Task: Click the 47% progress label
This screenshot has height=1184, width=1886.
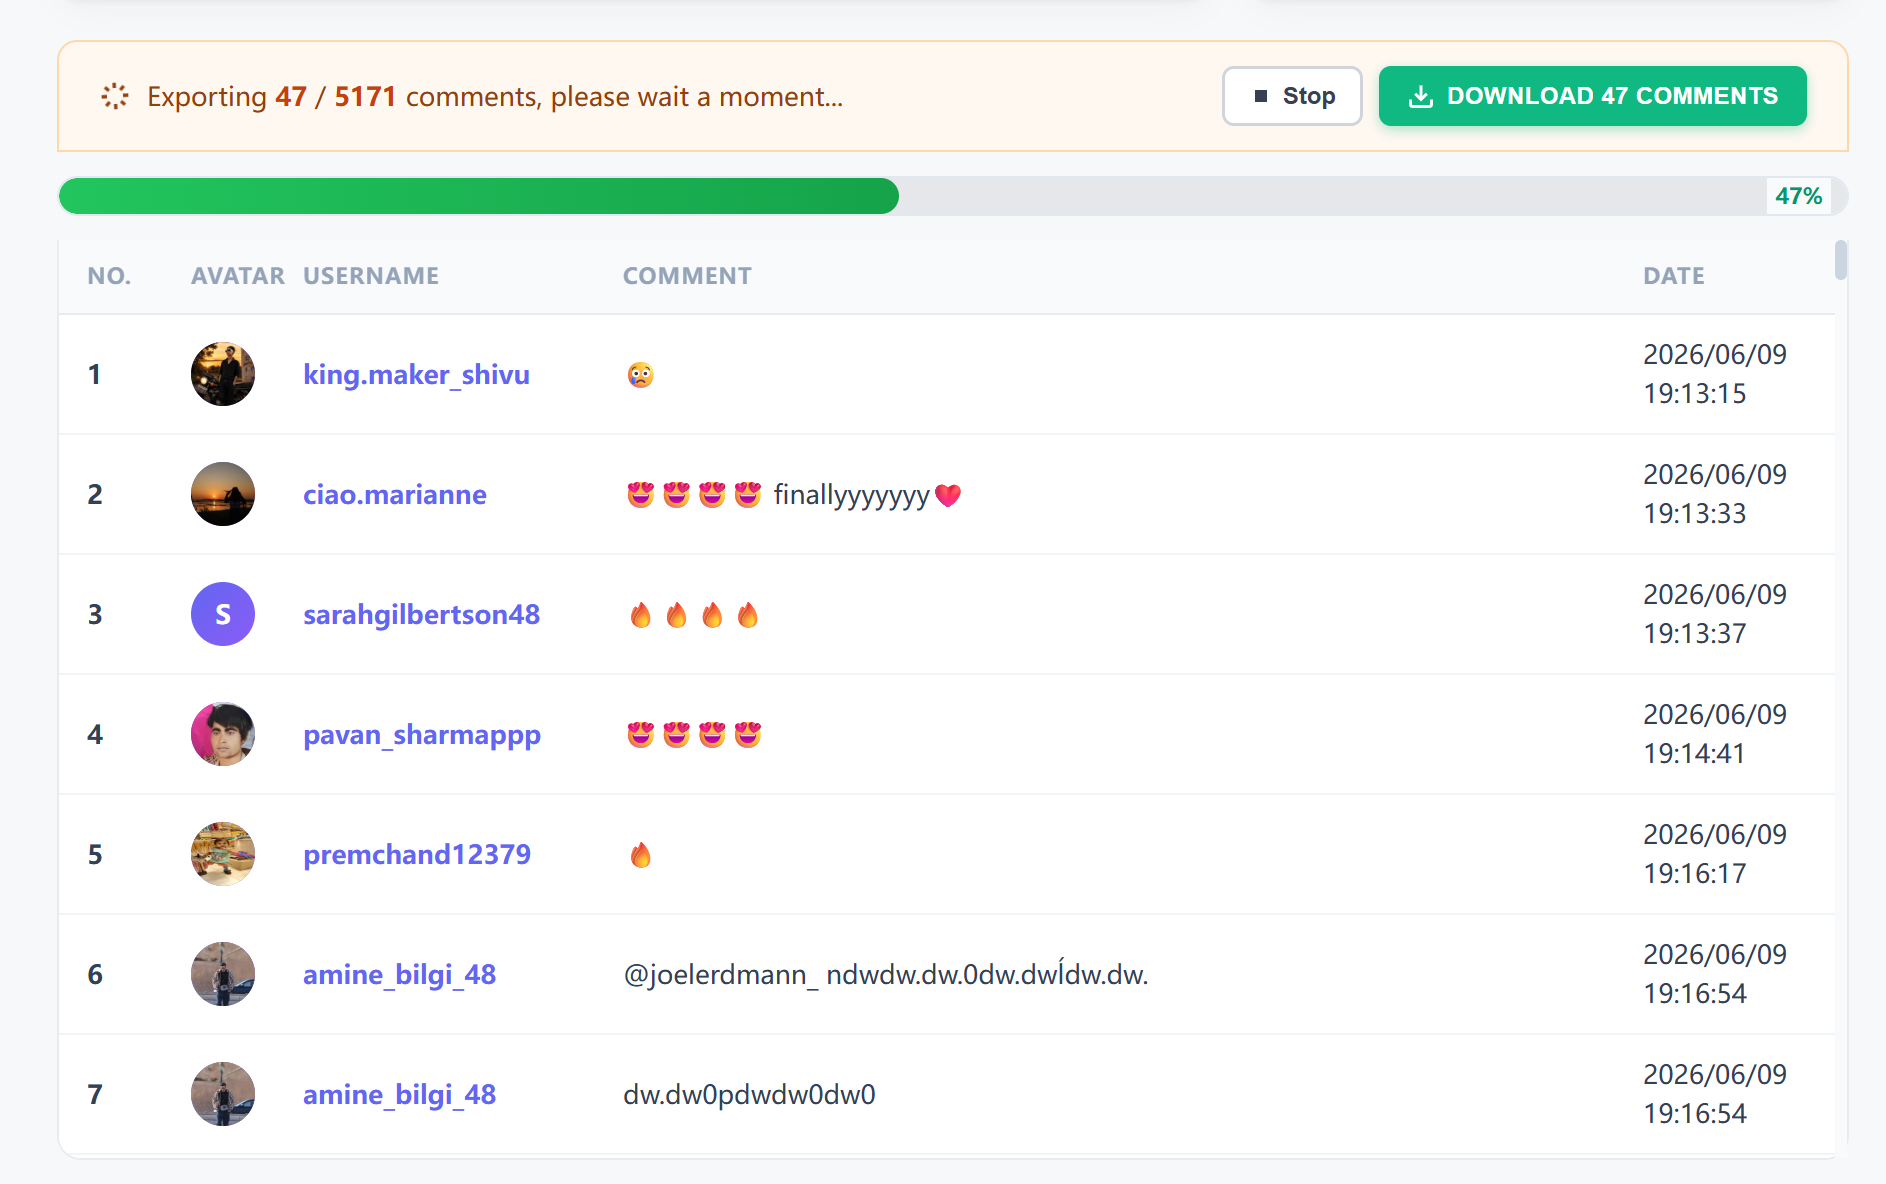Action: (1798, 196)
